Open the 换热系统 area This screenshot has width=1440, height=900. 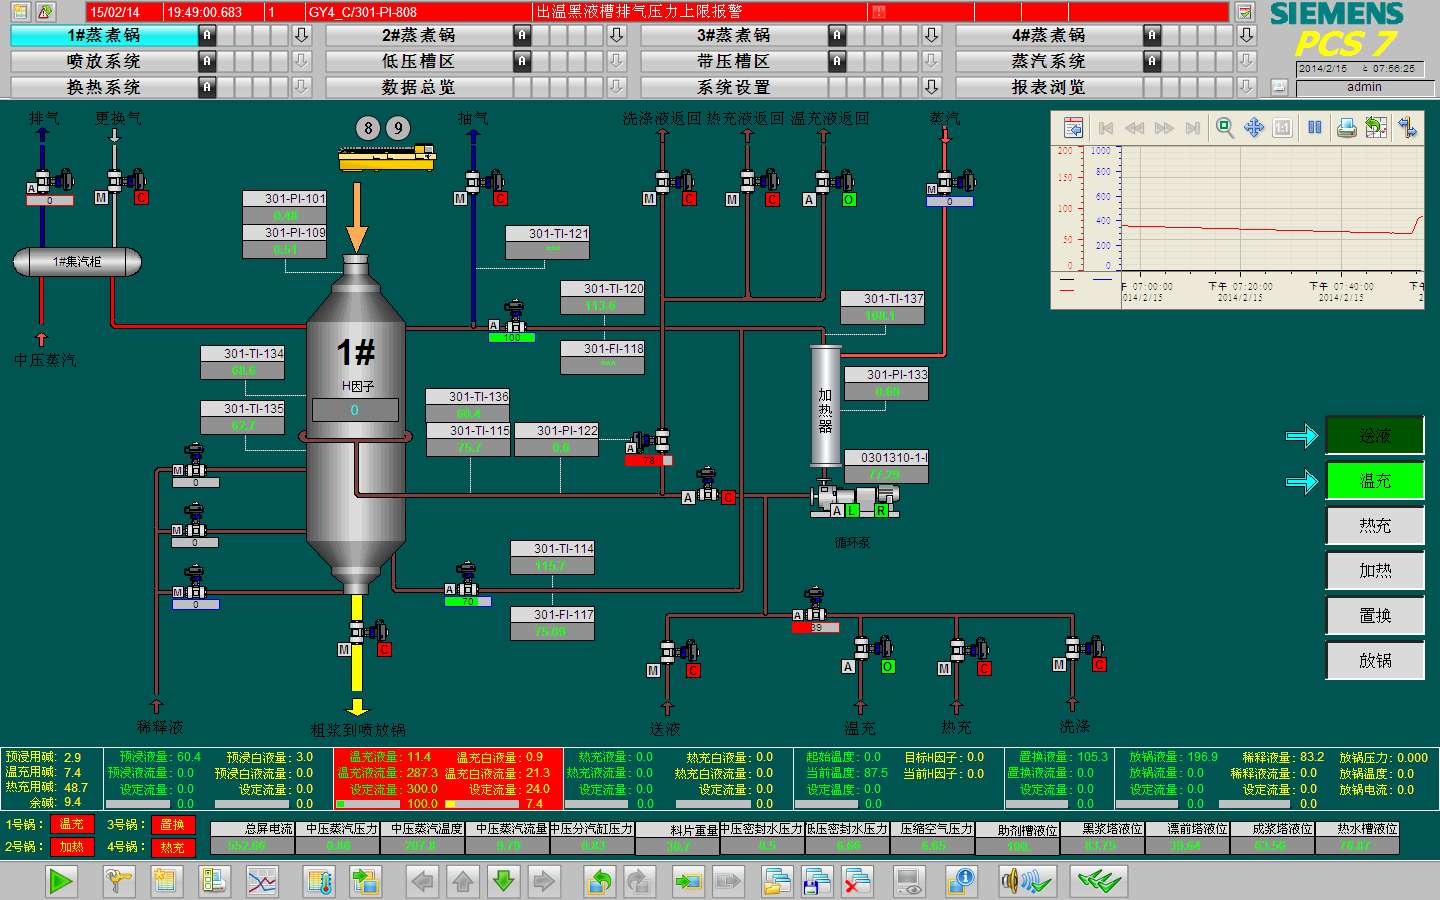tap(103, 86)
